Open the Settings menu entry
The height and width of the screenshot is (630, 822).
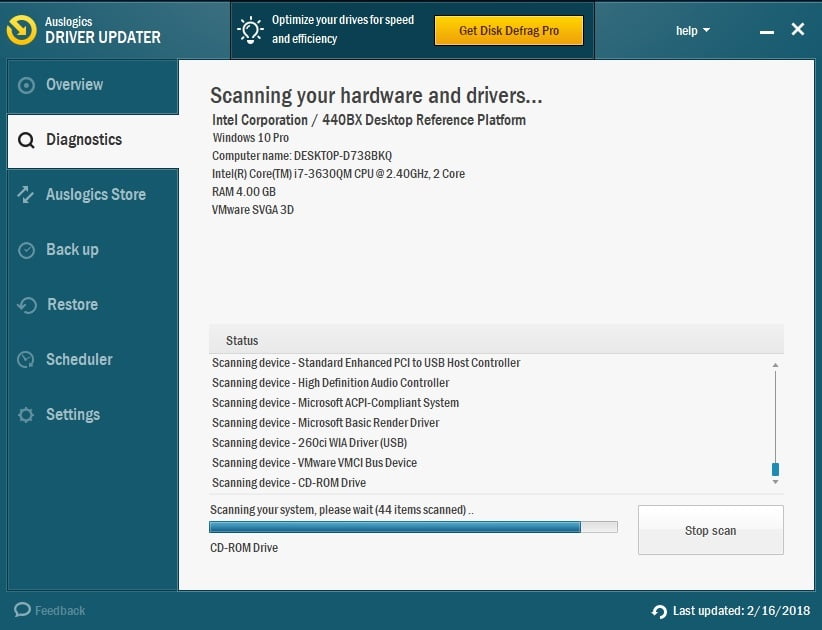point(73,414)
